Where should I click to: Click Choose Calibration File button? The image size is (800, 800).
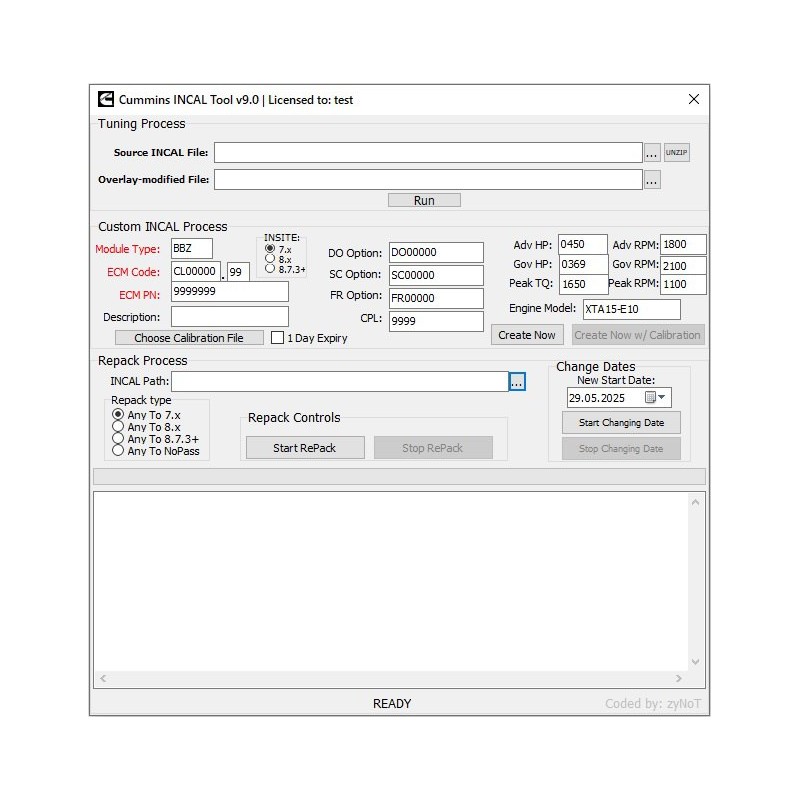click(x=189, y=338)
